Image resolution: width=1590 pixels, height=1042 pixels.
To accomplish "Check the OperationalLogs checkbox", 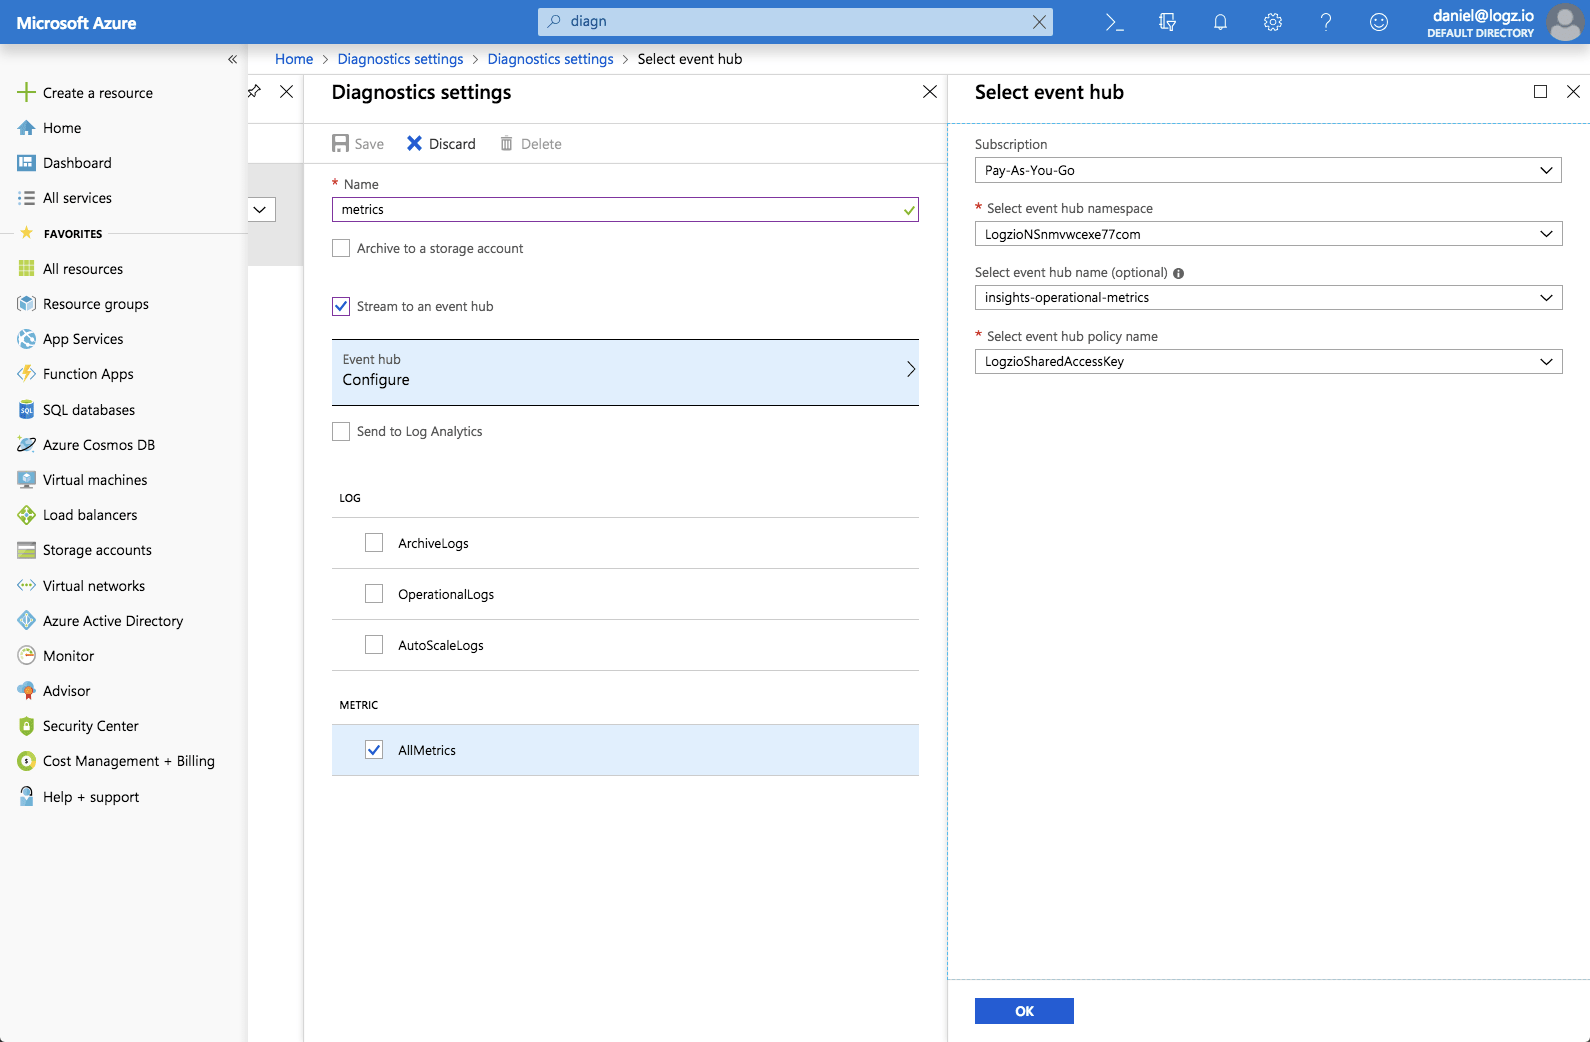I will (374, 594).
